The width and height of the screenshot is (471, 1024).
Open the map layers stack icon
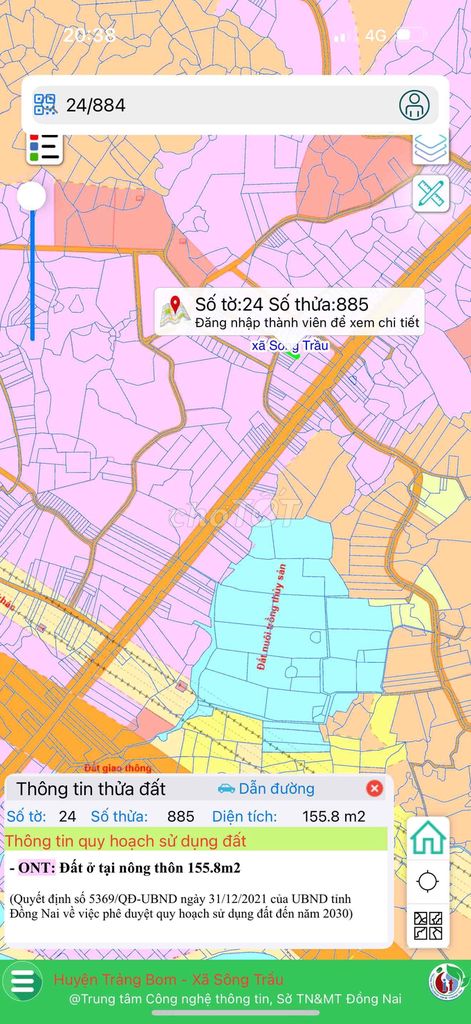point(430,148)
